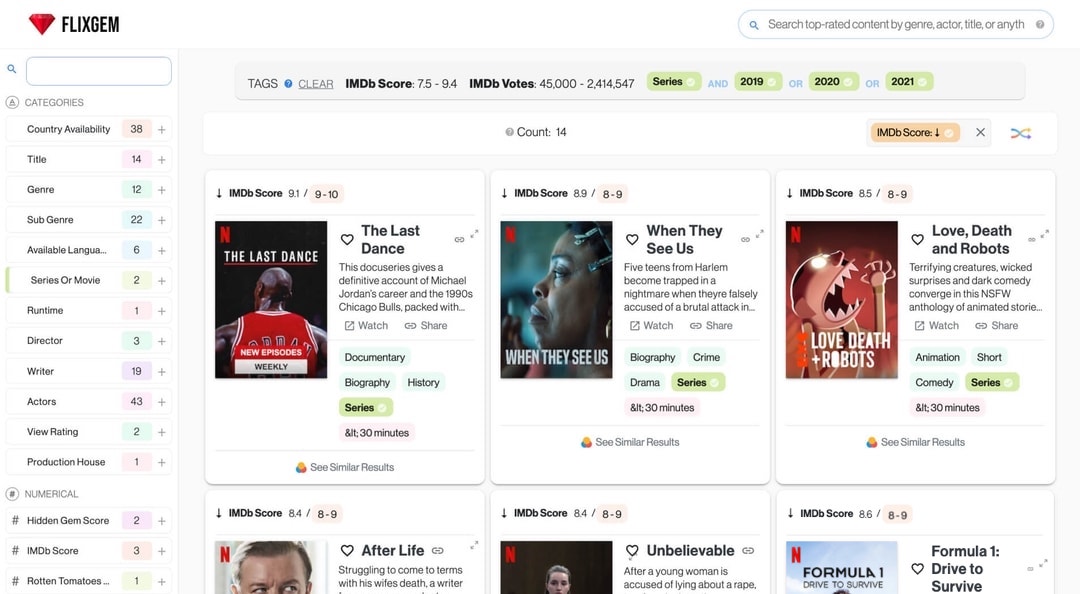Toggle Series tag on Love, Death and Robots
Image resolution: width=1080 pixels, height=594 pixels.
pos(992,382)
